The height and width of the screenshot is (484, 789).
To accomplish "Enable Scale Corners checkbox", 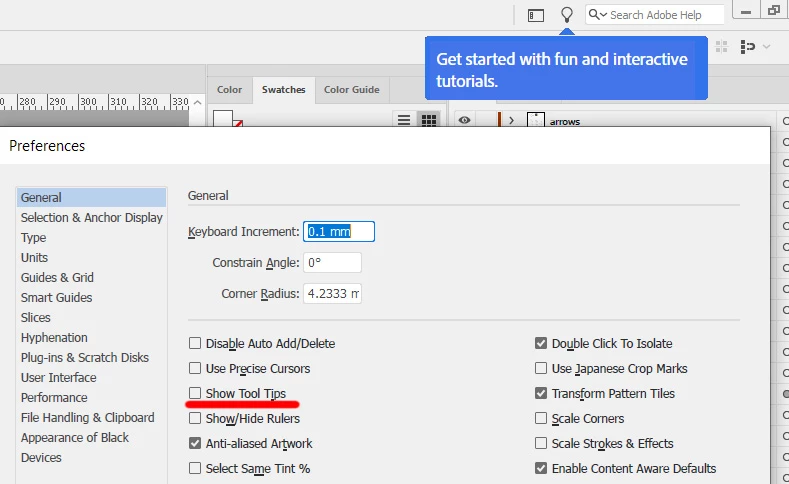I will point(541,418).
